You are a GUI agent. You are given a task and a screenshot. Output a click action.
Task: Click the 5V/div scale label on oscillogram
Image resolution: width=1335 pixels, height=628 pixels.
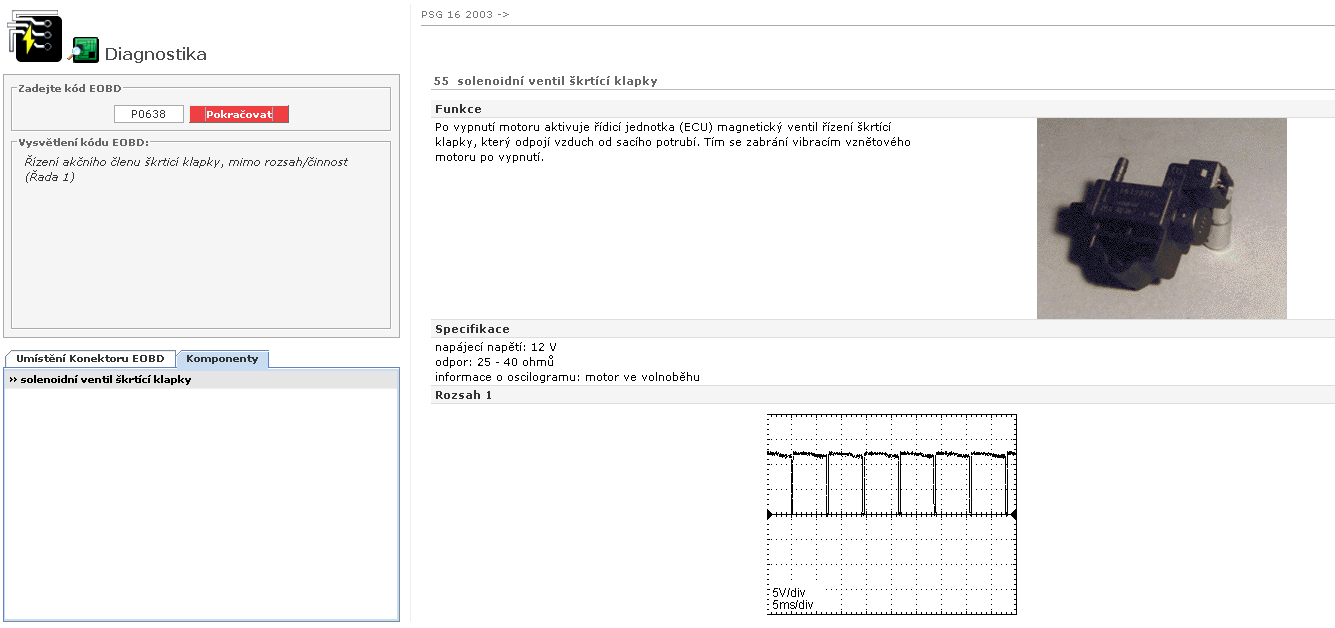[x=788, y=593]
